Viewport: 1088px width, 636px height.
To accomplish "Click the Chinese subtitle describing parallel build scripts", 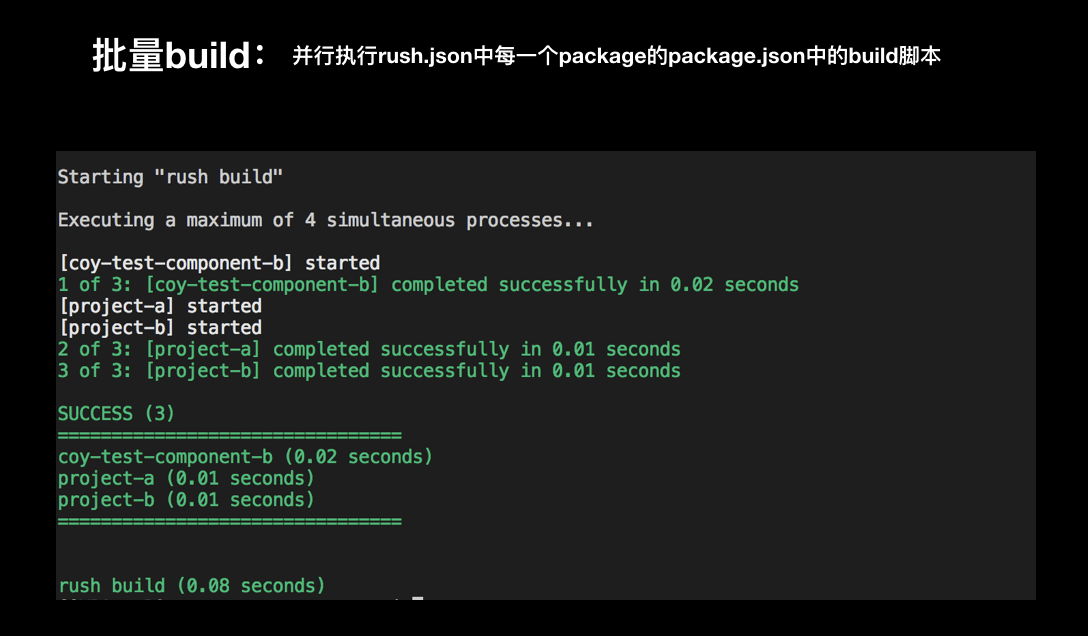I will [x=616, y=56].
